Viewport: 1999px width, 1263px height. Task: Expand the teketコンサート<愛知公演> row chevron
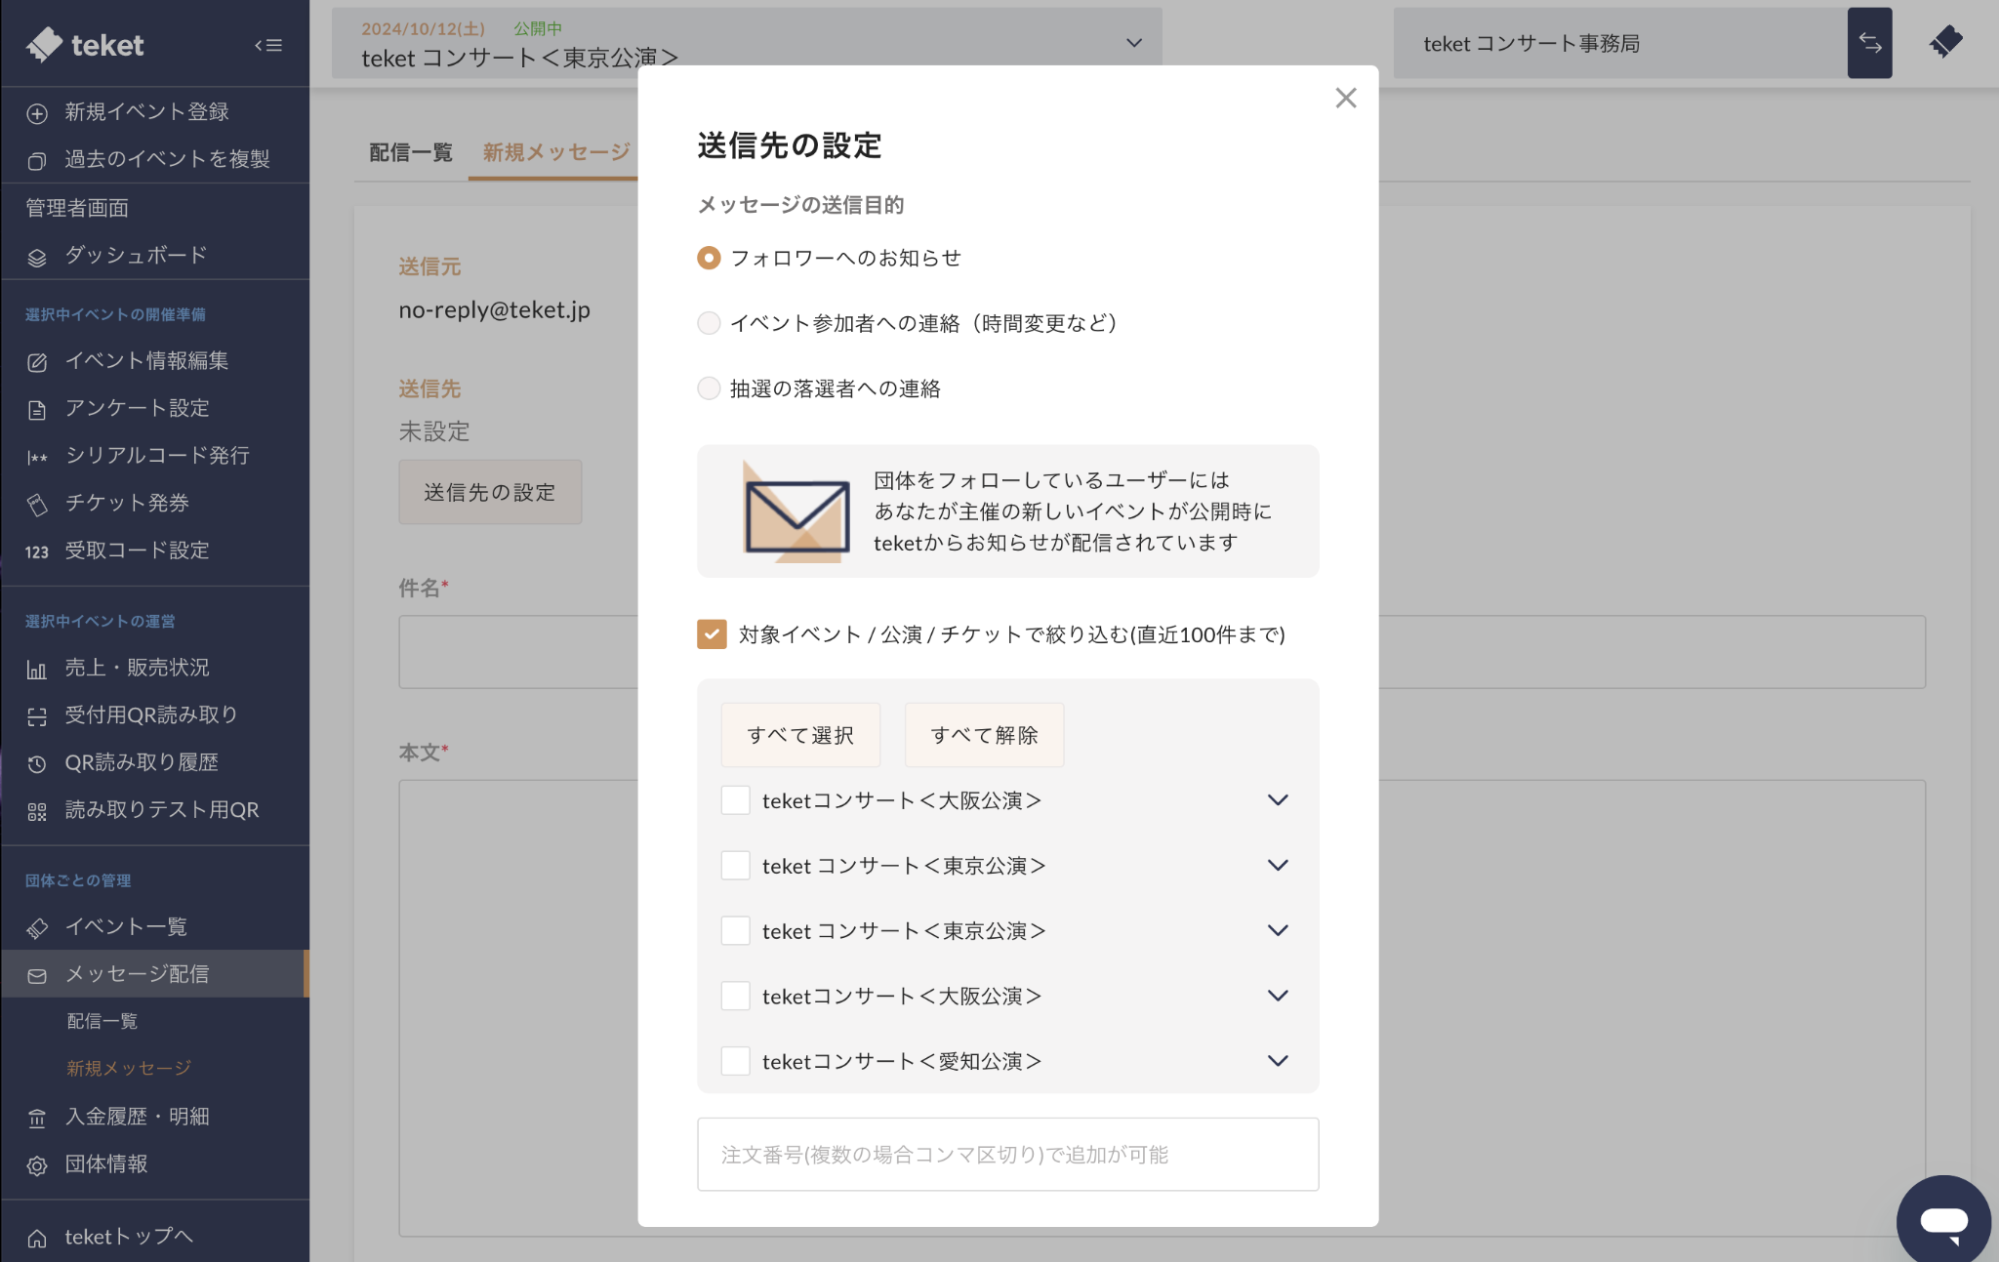(1277, 1061)
